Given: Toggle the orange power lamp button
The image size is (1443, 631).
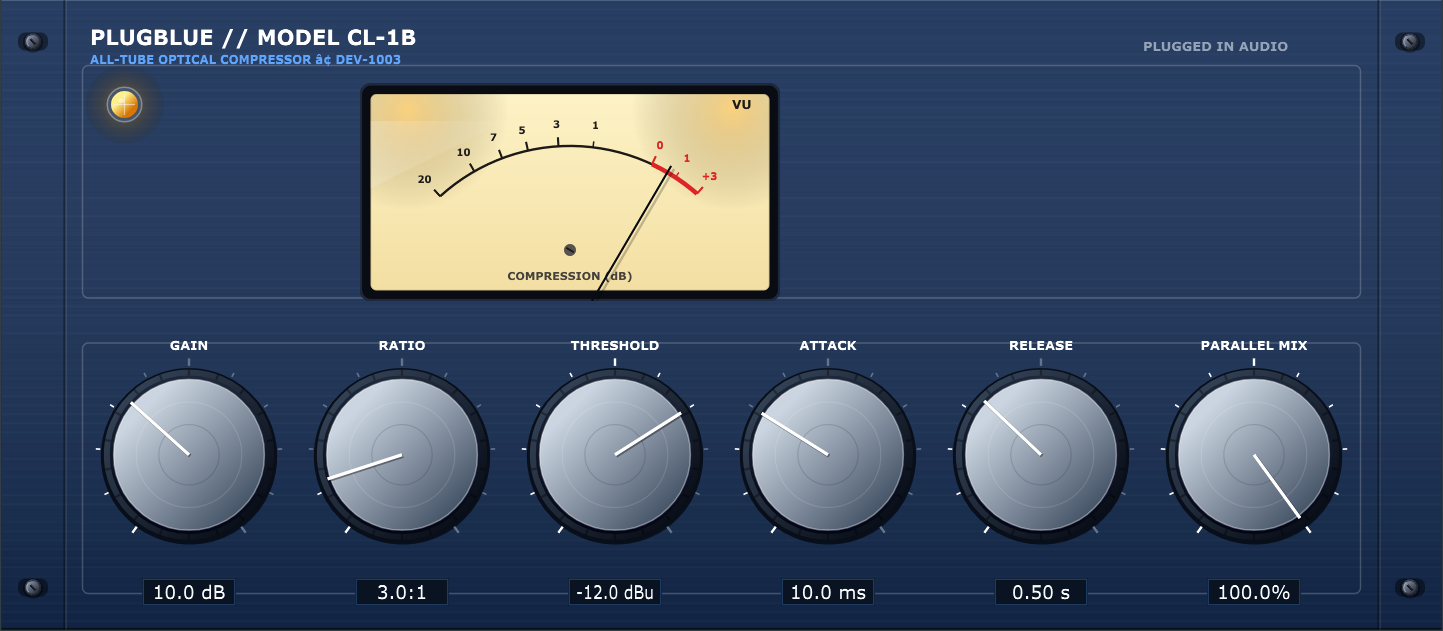Looking at the screenshot, I should point(125,105).
